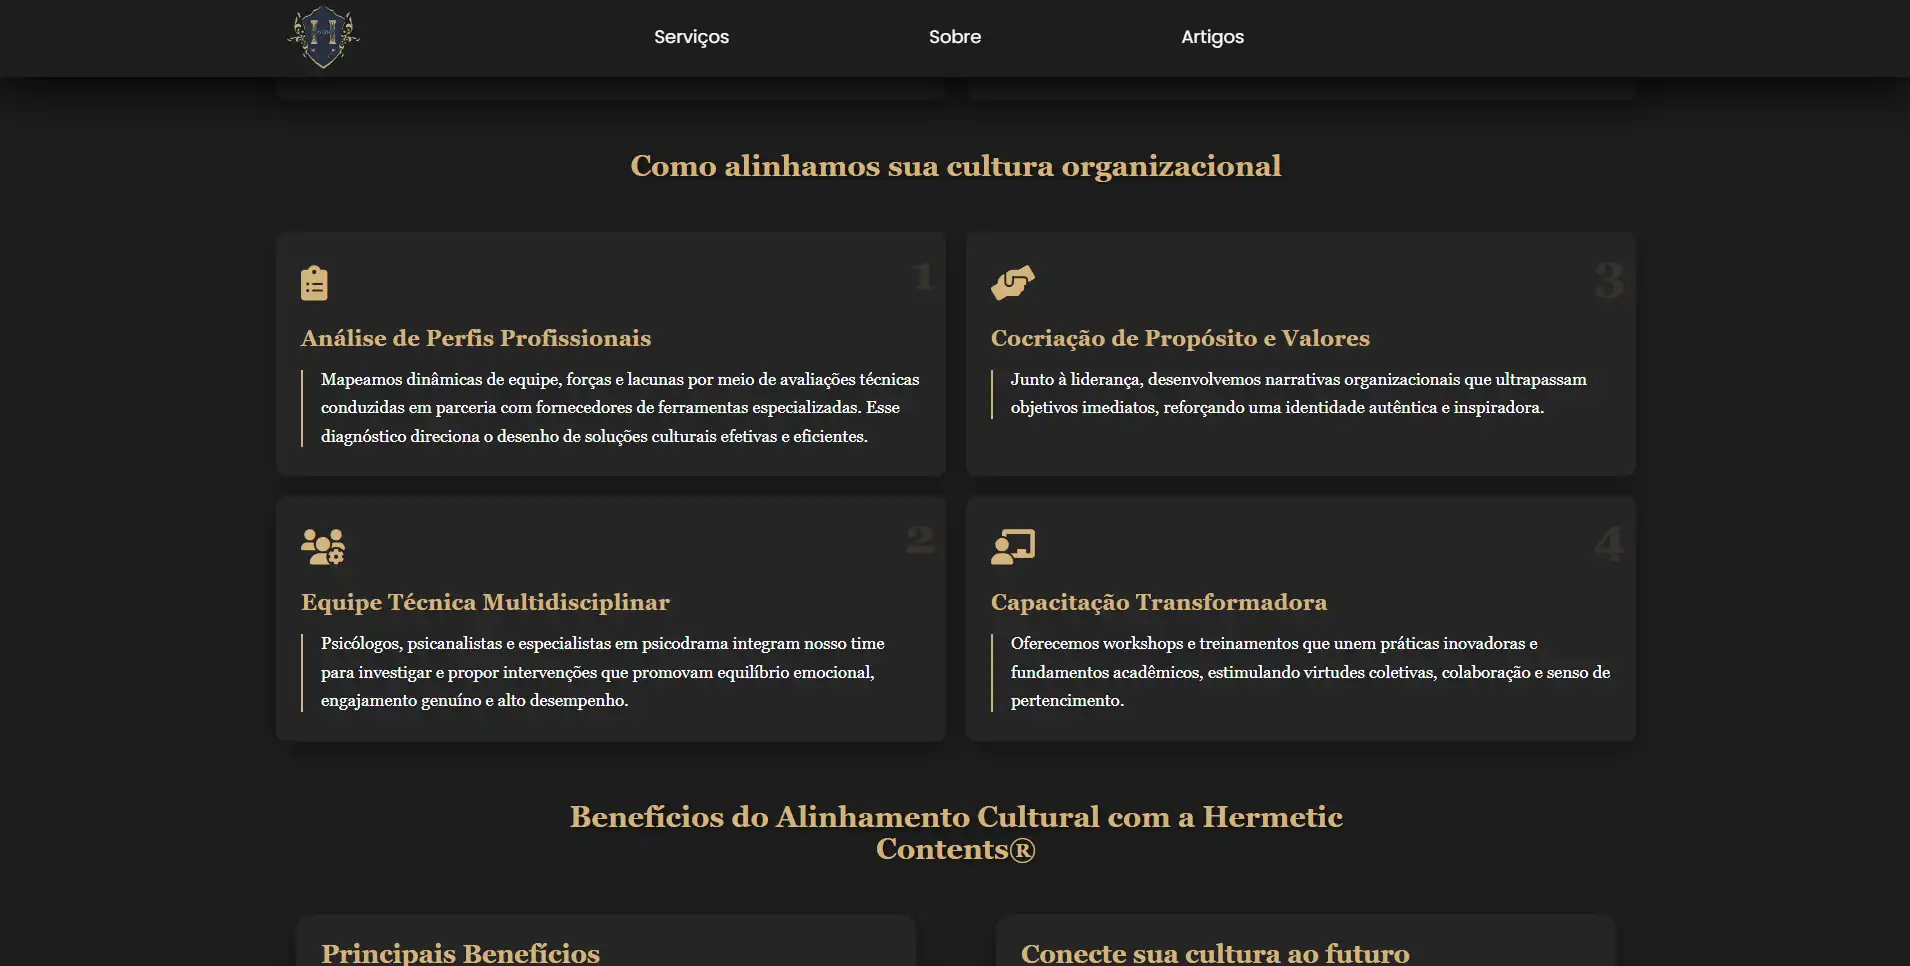Viewport: 1910px width, 966px height.
Task: Click the Principais Benefícios card heading
Action: (x=460, y=953)
